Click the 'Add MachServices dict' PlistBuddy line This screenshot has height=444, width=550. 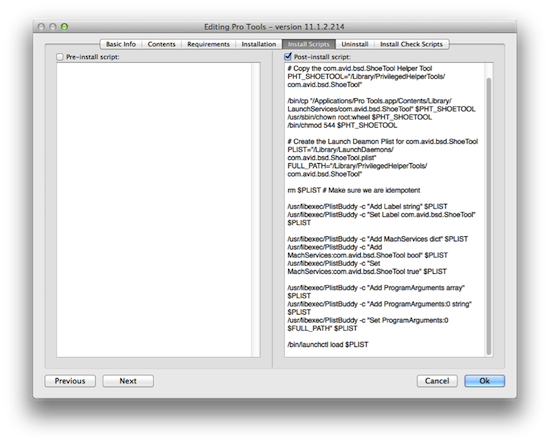(x=377, y=239)
